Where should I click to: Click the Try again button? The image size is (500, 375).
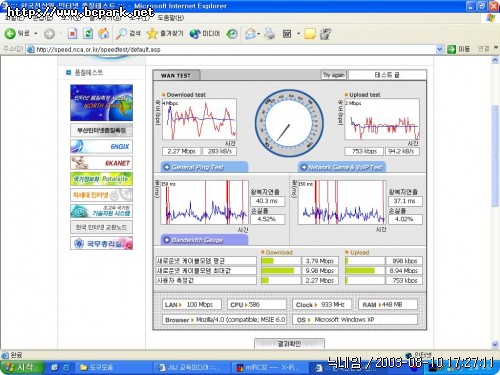tap(333, 75)
